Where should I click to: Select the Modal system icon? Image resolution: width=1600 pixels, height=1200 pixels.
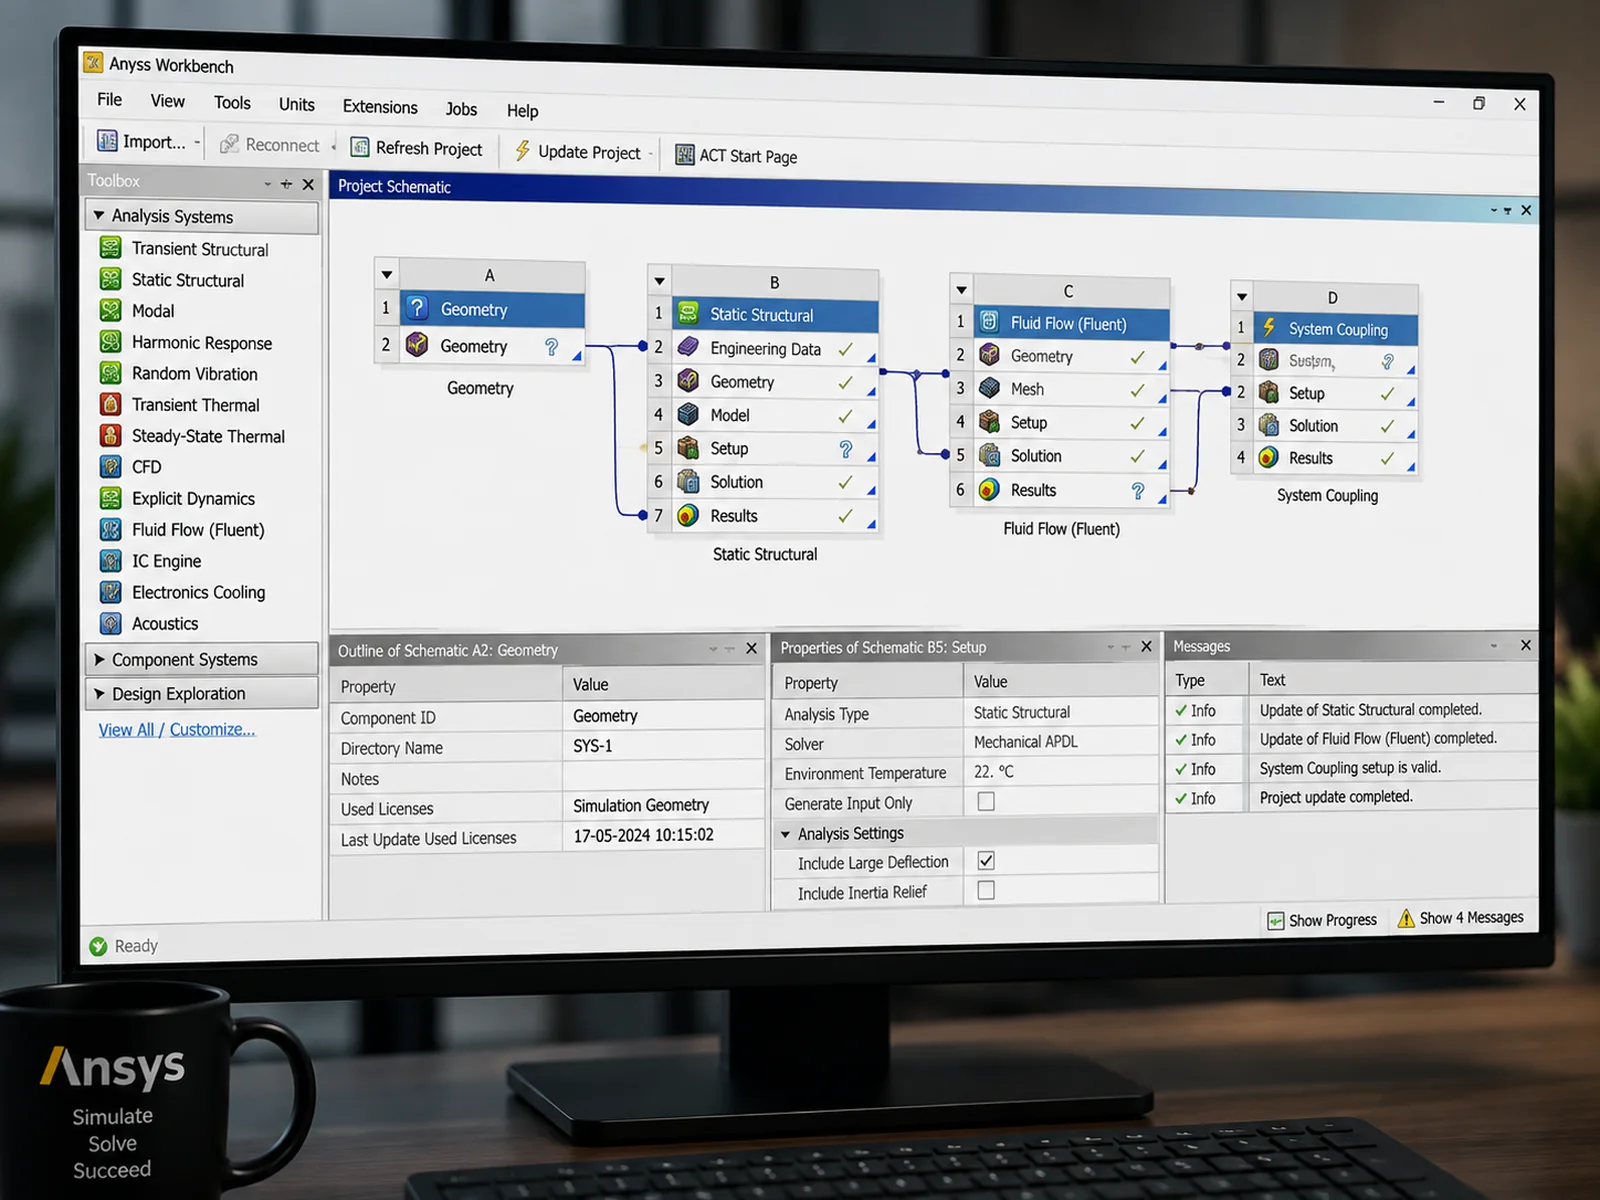click(x=111, y=310)
